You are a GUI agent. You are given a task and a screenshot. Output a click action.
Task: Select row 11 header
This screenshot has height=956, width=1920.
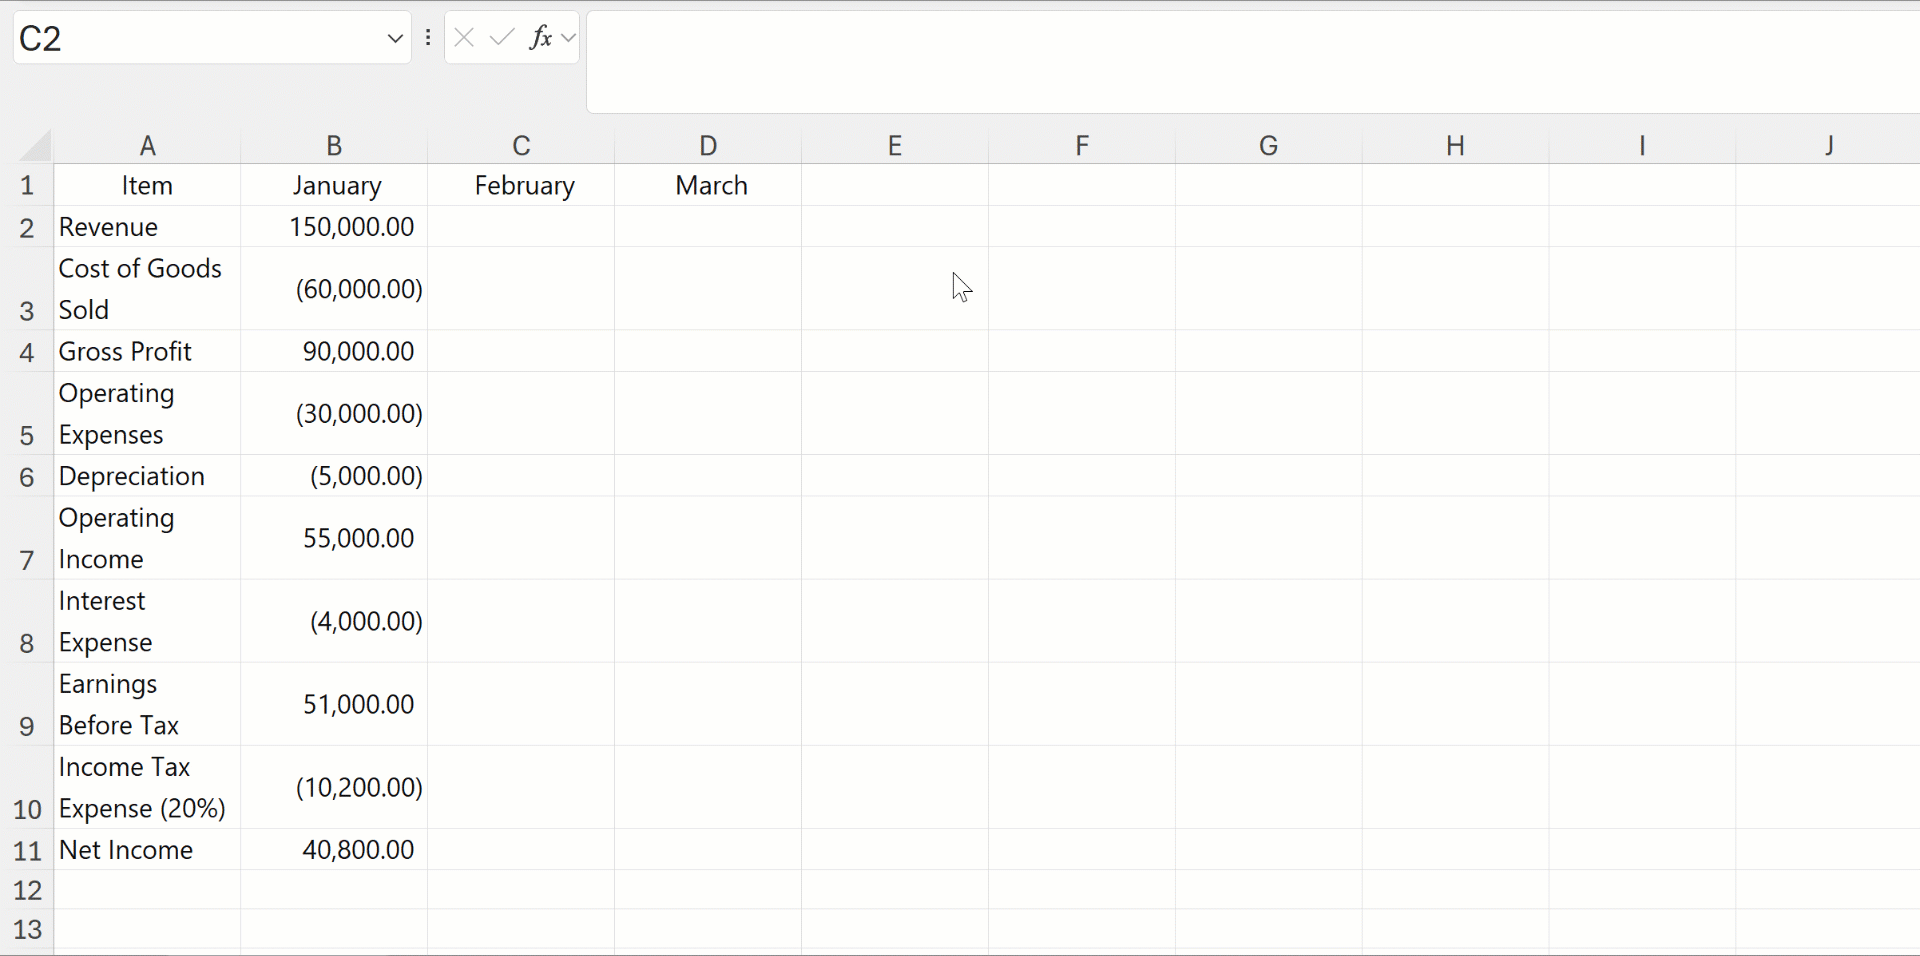(x=27, y=850)
